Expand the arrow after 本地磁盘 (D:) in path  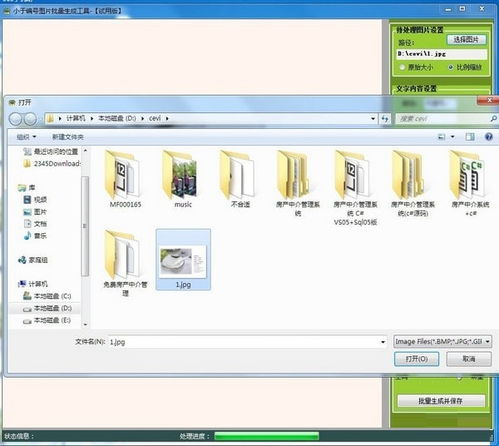(142, 118)
